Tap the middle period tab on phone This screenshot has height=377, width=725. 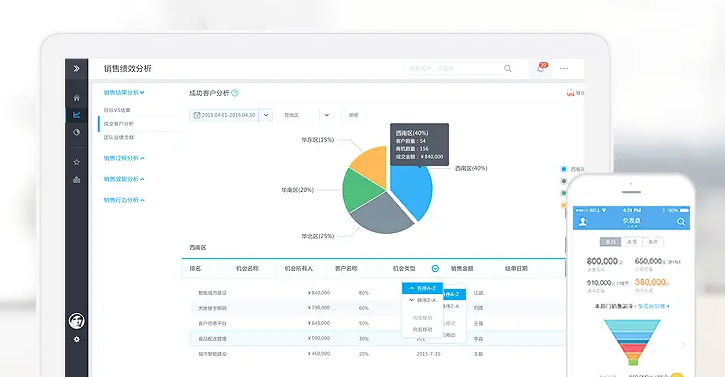click(x=632, y=242)
